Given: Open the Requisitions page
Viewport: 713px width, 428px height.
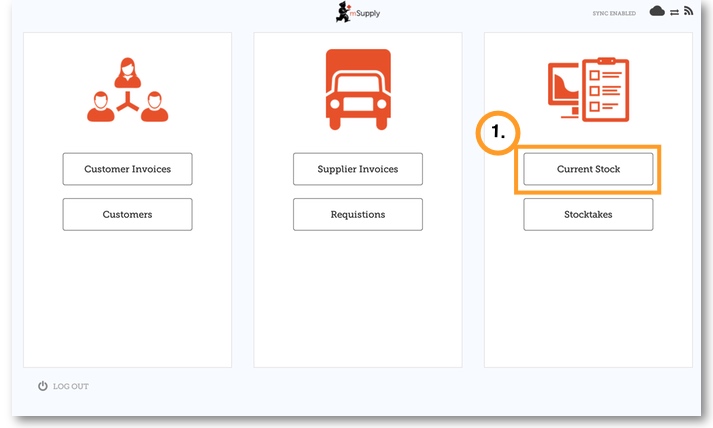Looking at the screenshot, I should coord(357,214).
